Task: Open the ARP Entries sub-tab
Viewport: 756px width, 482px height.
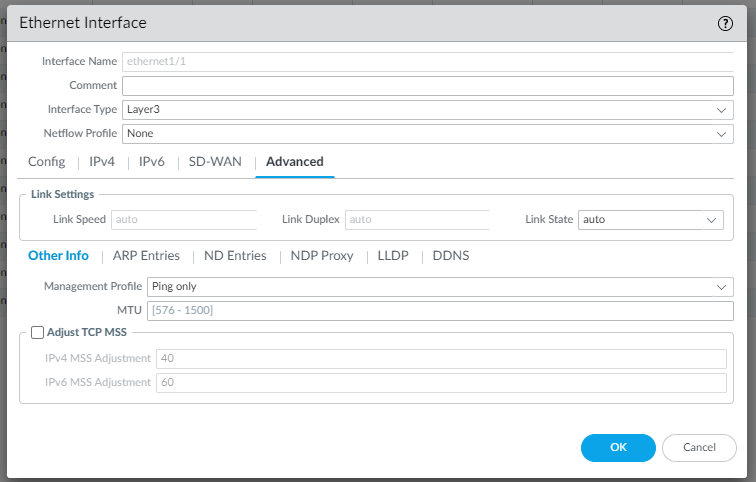Action: click(x=146, y=256)
